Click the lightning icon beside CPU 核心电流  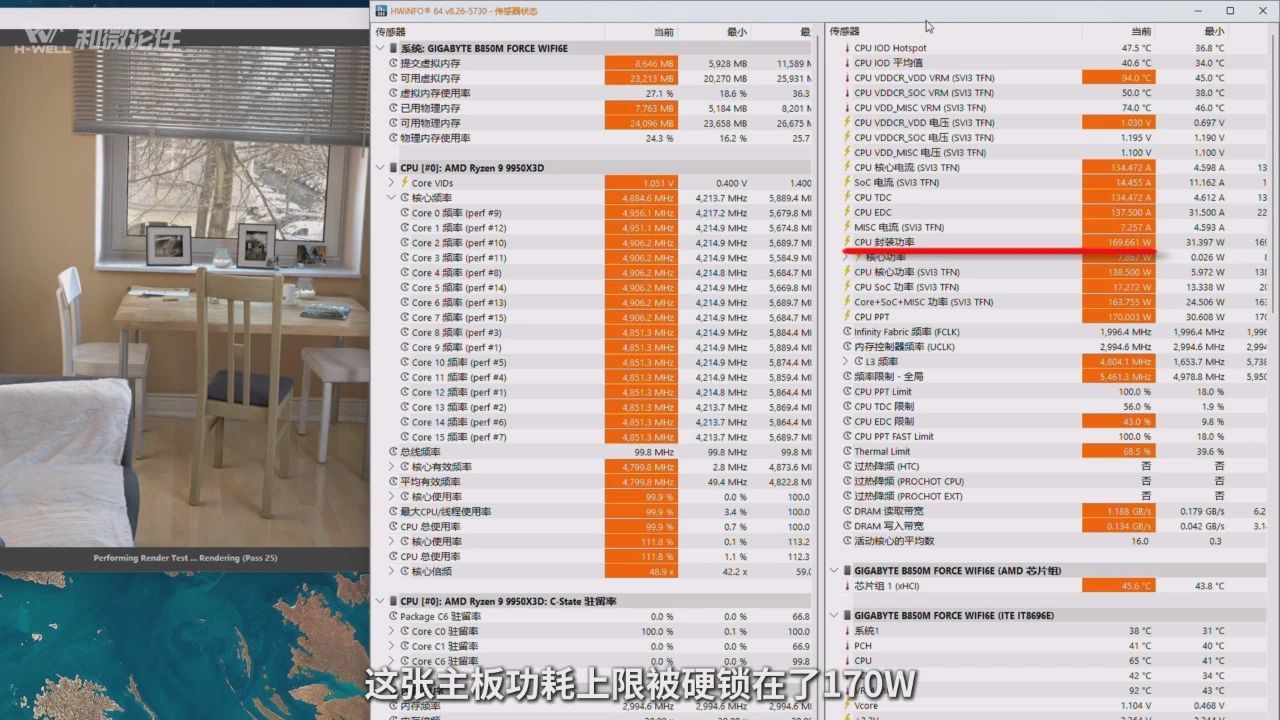tap(847, 168)
